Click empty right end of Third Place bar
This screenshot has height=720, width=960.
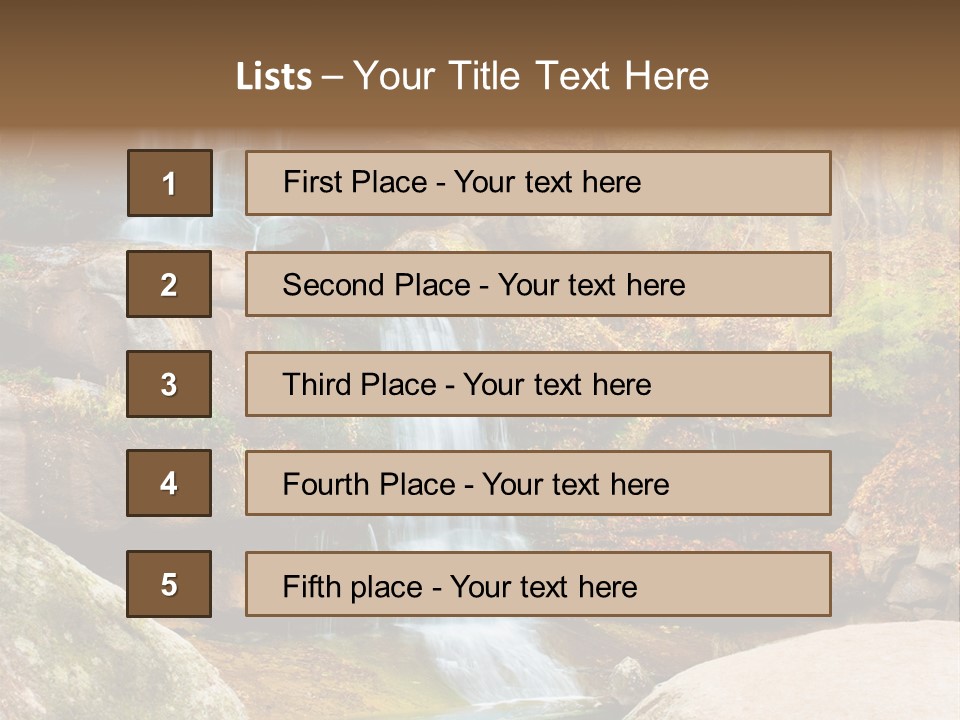click(760, 384)
